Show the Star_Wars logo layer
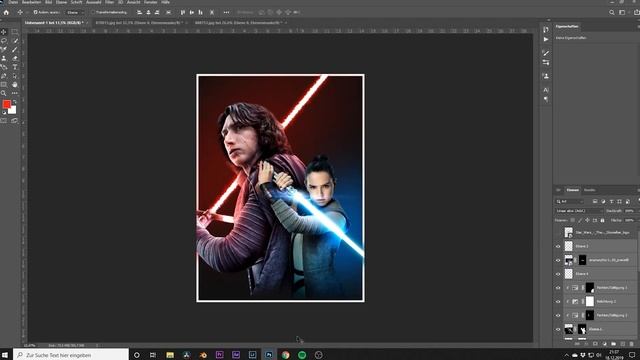 click(558, 232)
